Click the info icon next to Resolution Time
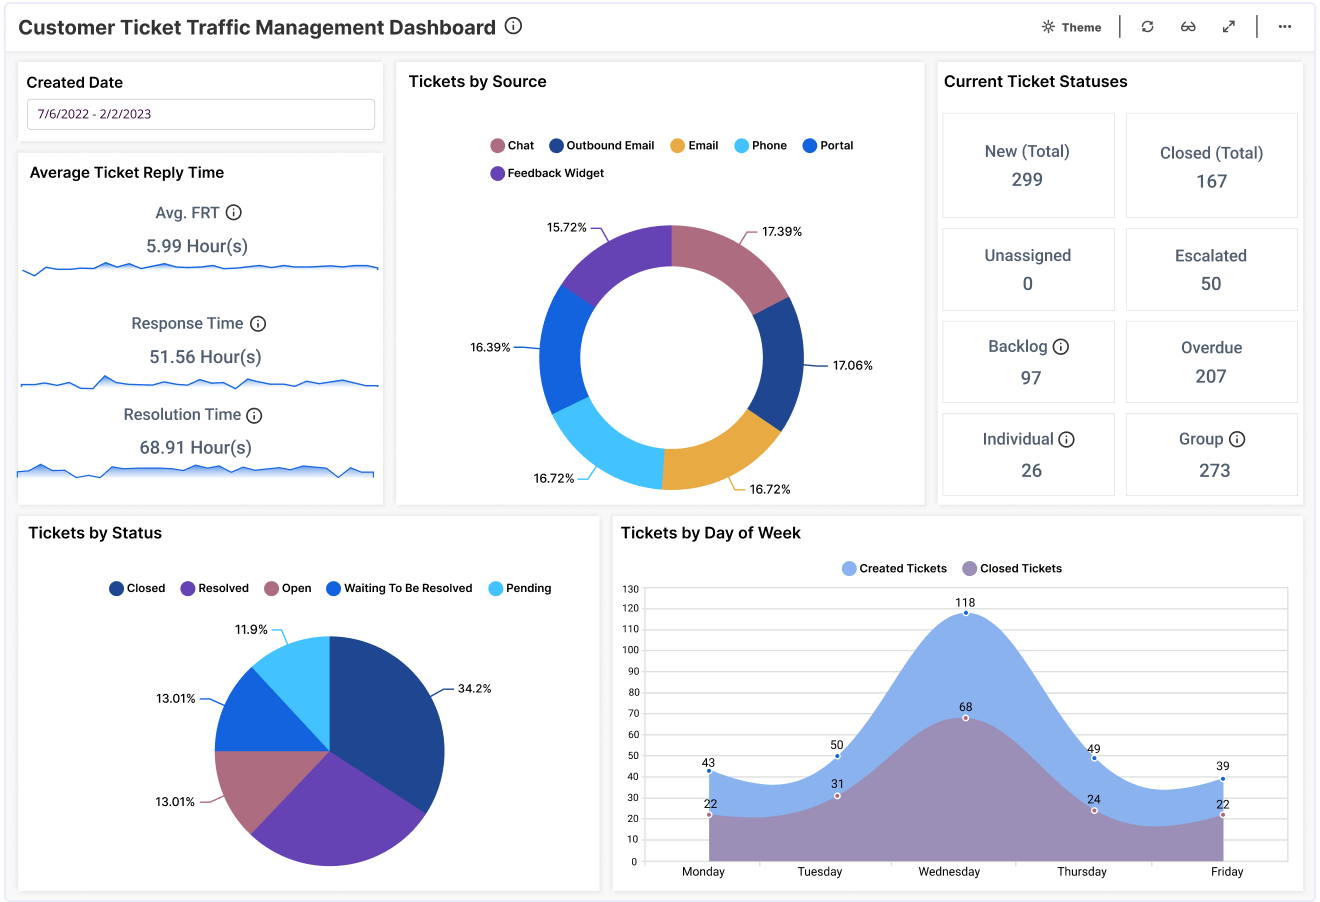The width and height of the screenshot is (1320, 902). point(258,414)
